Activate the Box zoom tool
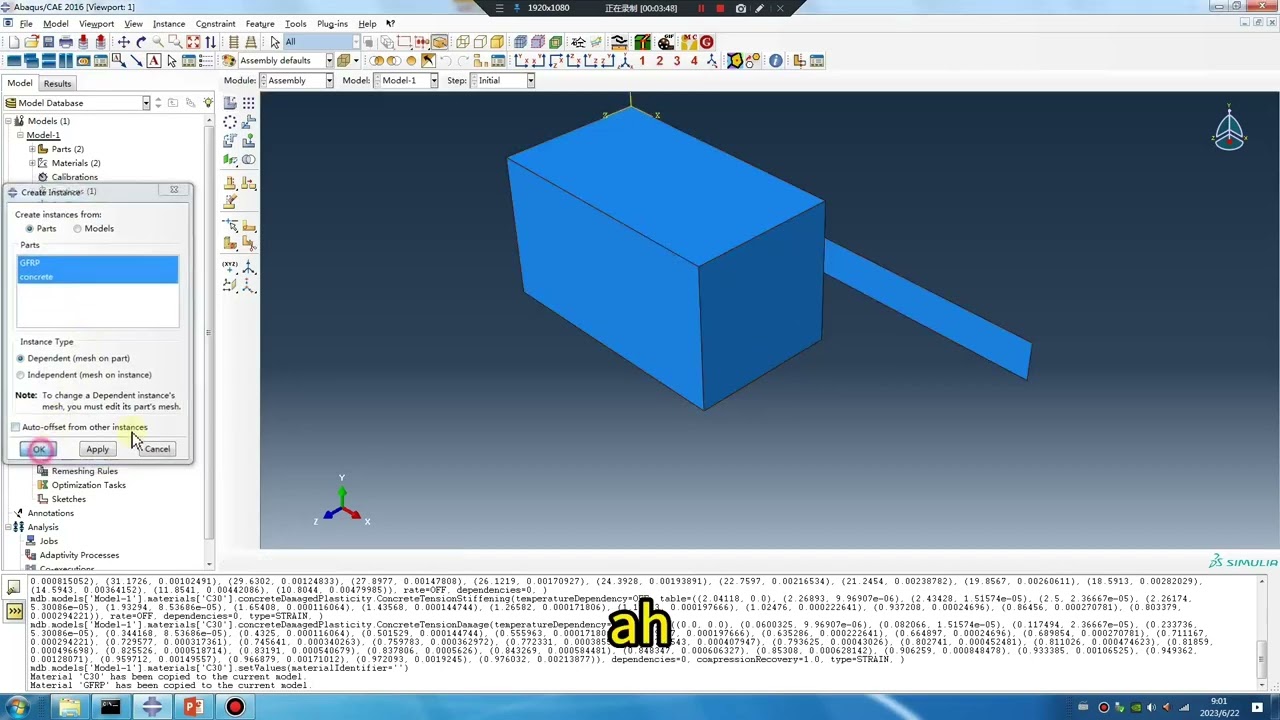The image size is (1280, 720). pyautogui.click(x=175, y=42)
